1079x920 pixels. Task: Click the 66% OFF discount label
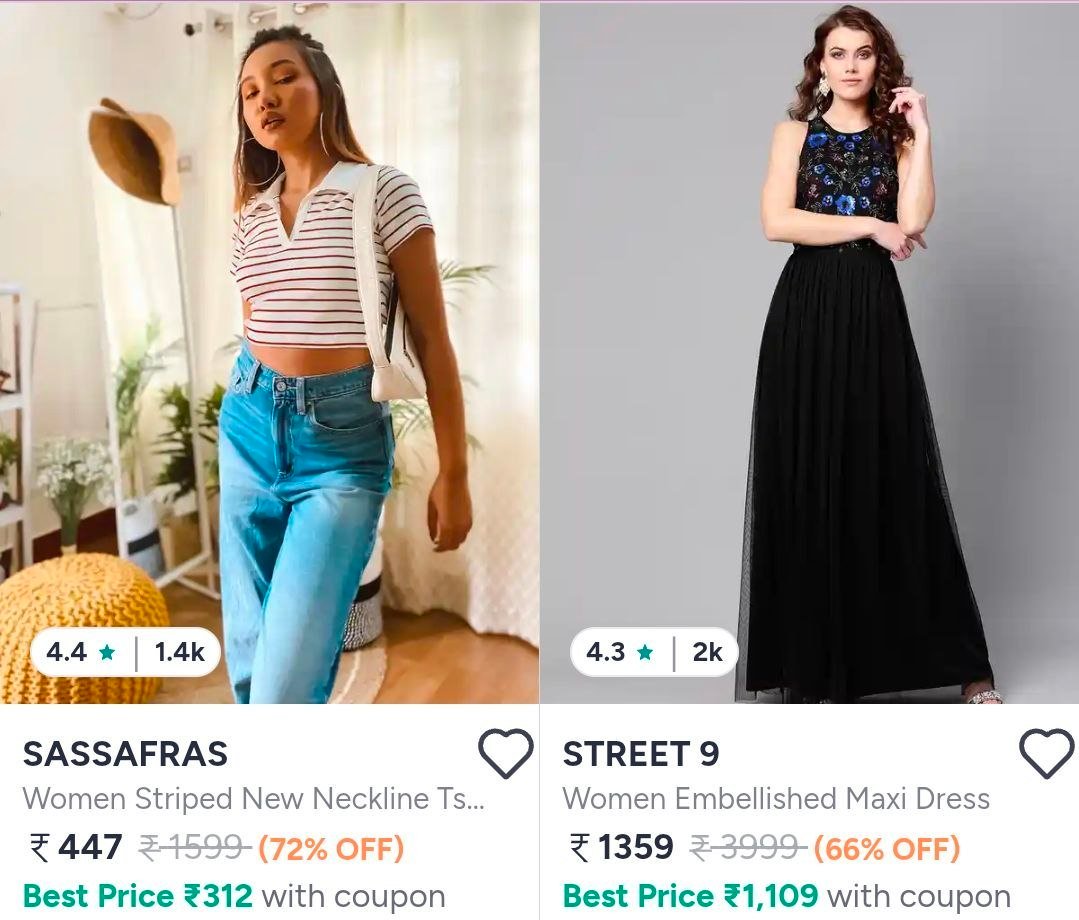887,849
